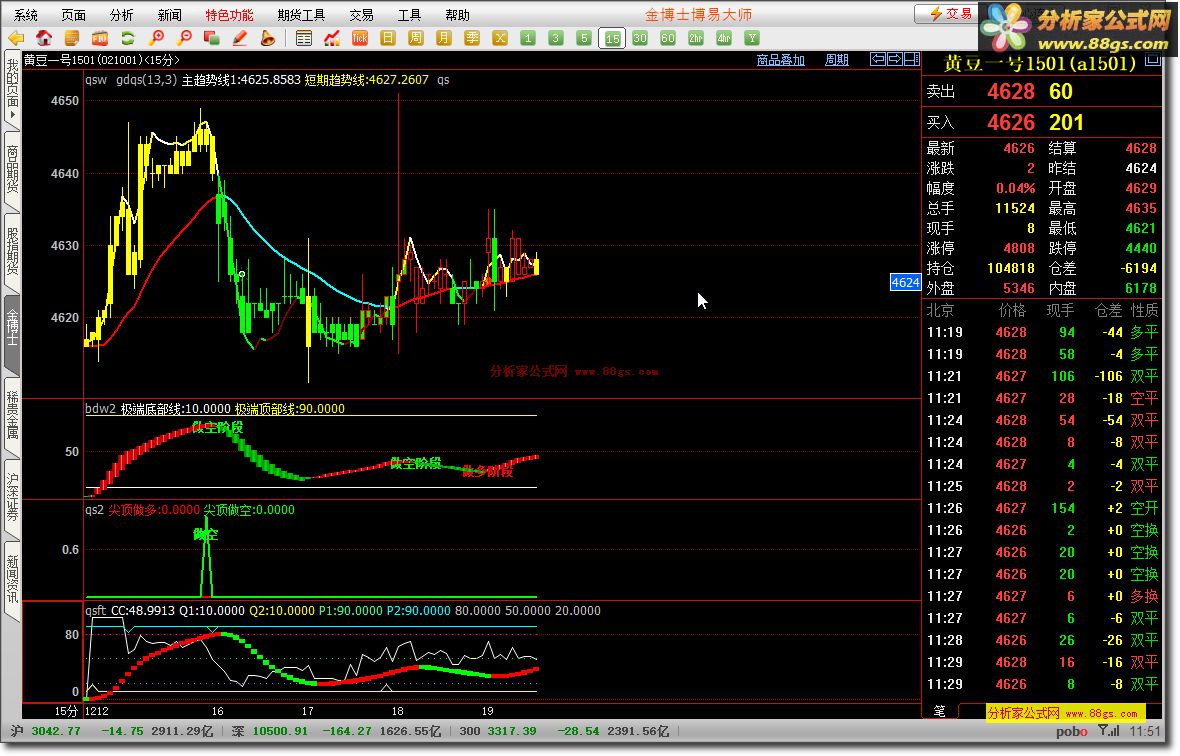Toggle the 30-minute period button
1180x756 pixels.
coord(640,38)
